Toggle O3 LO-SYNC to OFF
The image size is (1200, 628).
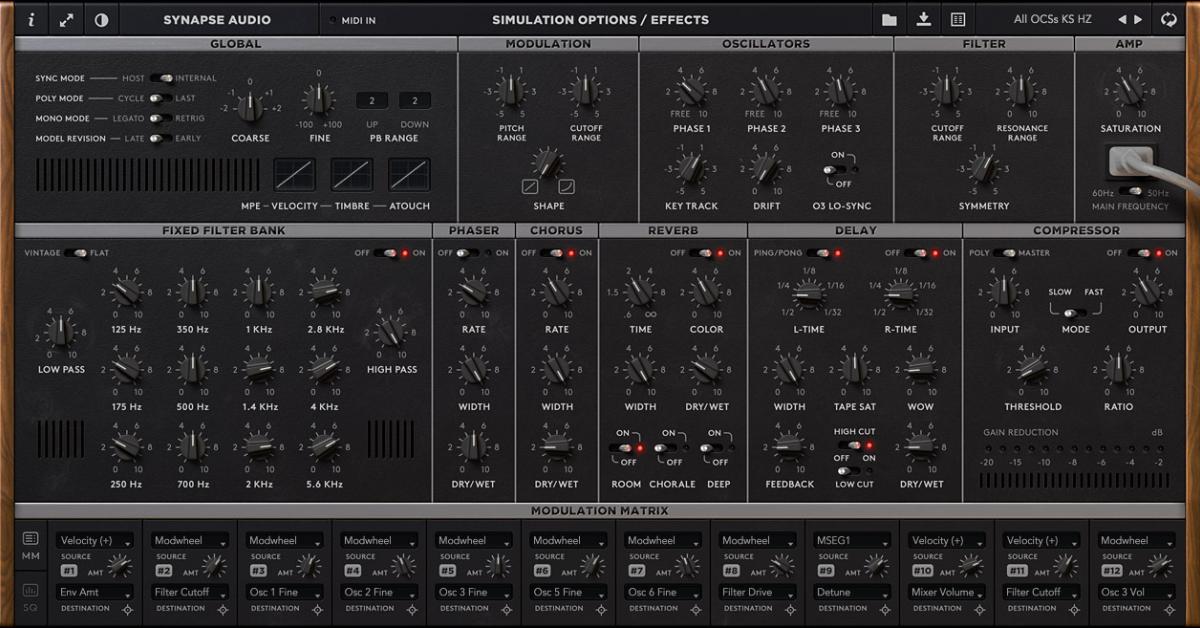(x=836, y=171)
